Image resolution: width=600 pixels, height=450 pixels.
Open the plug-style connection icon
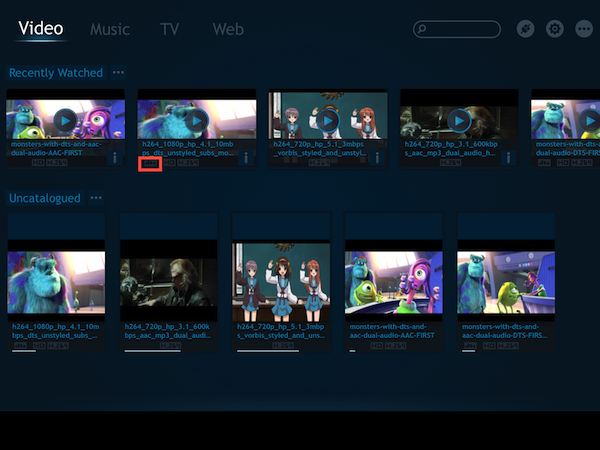525,29
